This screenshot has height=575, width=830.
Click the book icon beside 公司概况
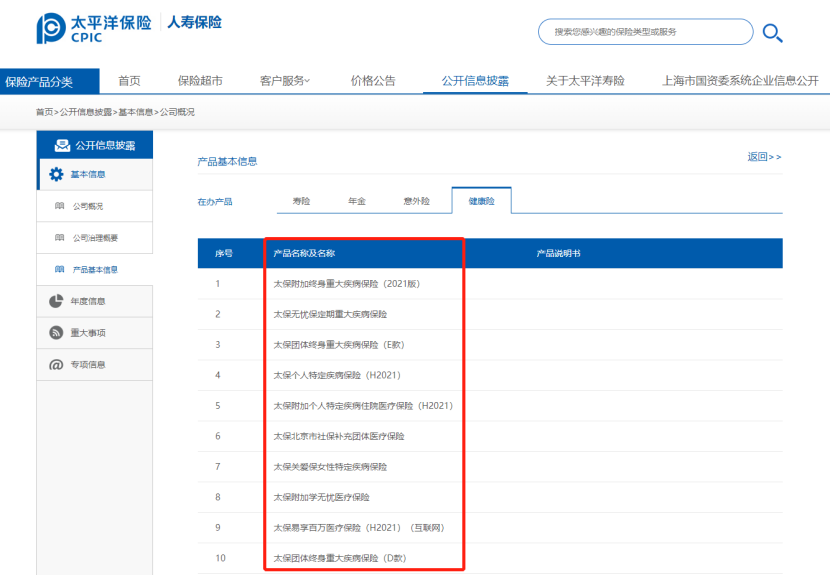point(60,206)
